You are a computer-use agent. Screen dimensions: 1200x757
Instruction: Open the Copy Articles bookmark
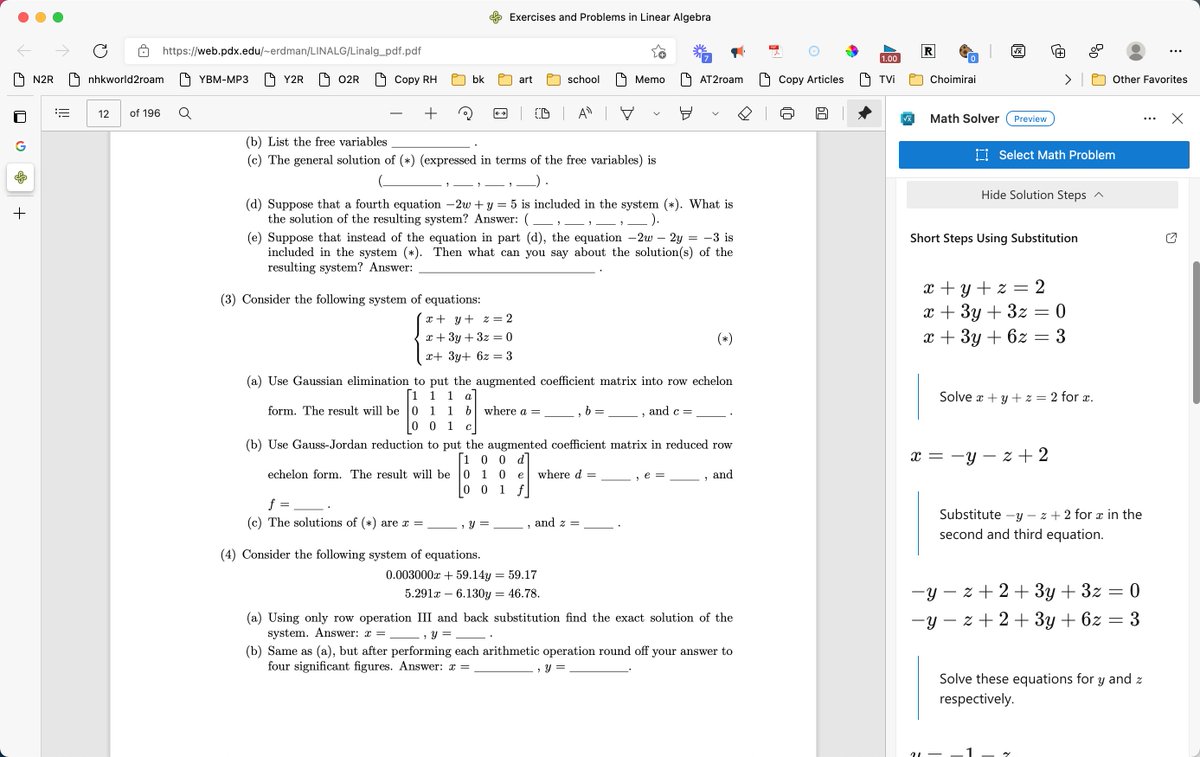801,79
